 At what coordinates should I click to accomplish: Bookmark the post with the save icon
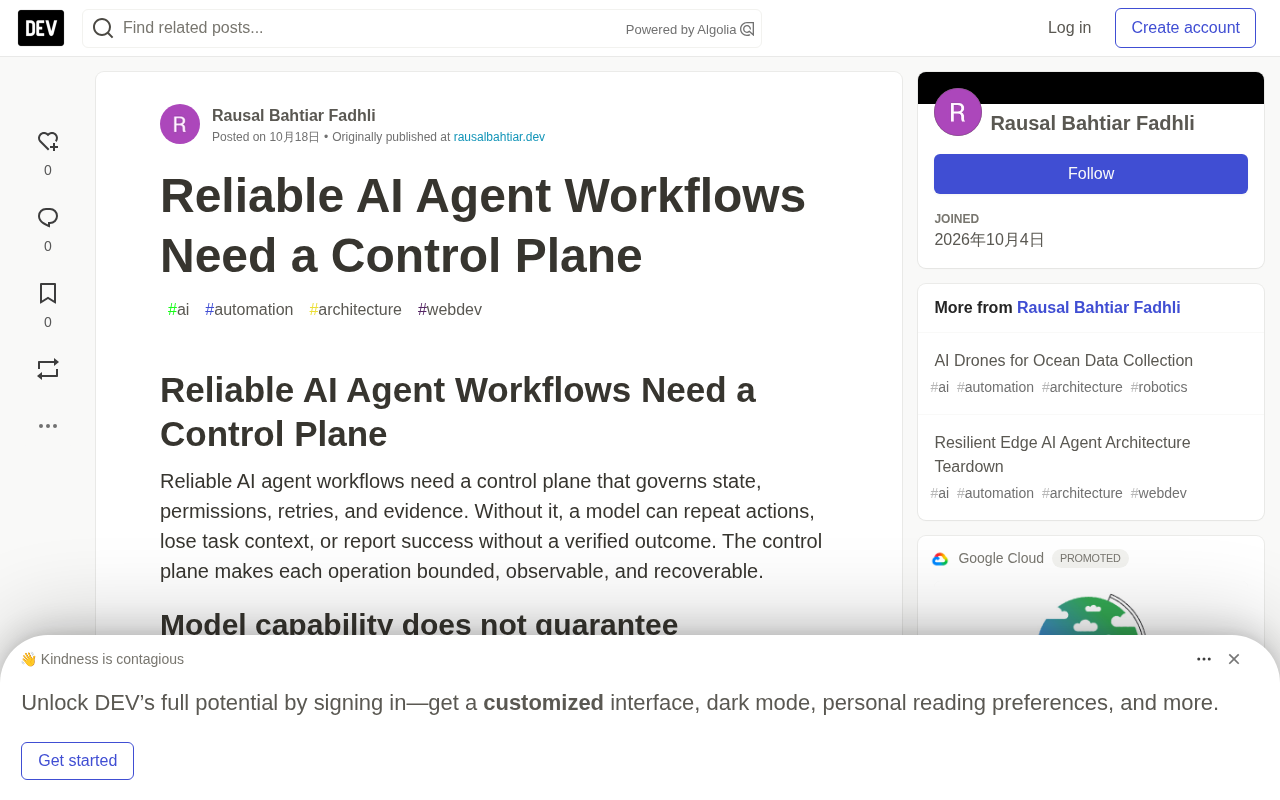tap(48, 293)
